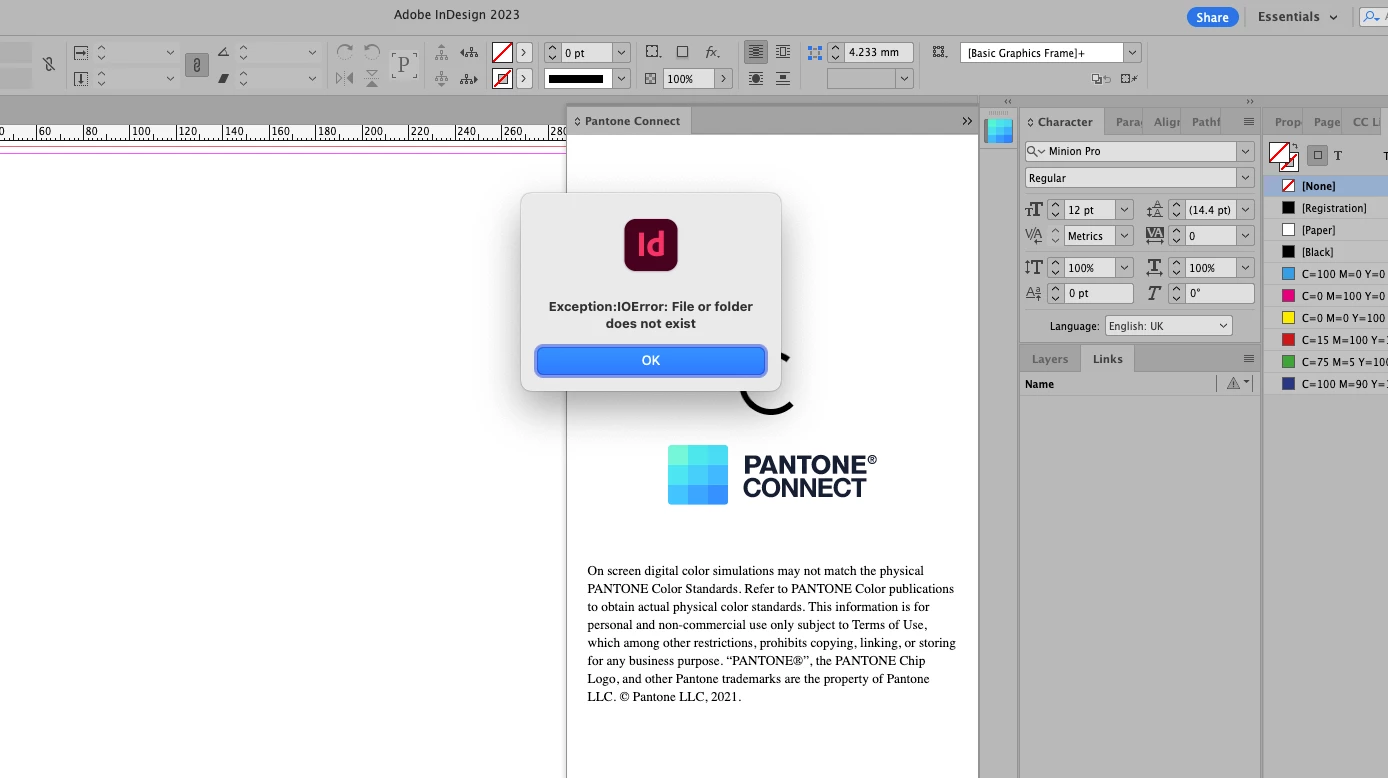Image resolution: width=1388 pixels, height=778 pixels.
Task: Open the fx effects menu icon
Action: [712, 52]
